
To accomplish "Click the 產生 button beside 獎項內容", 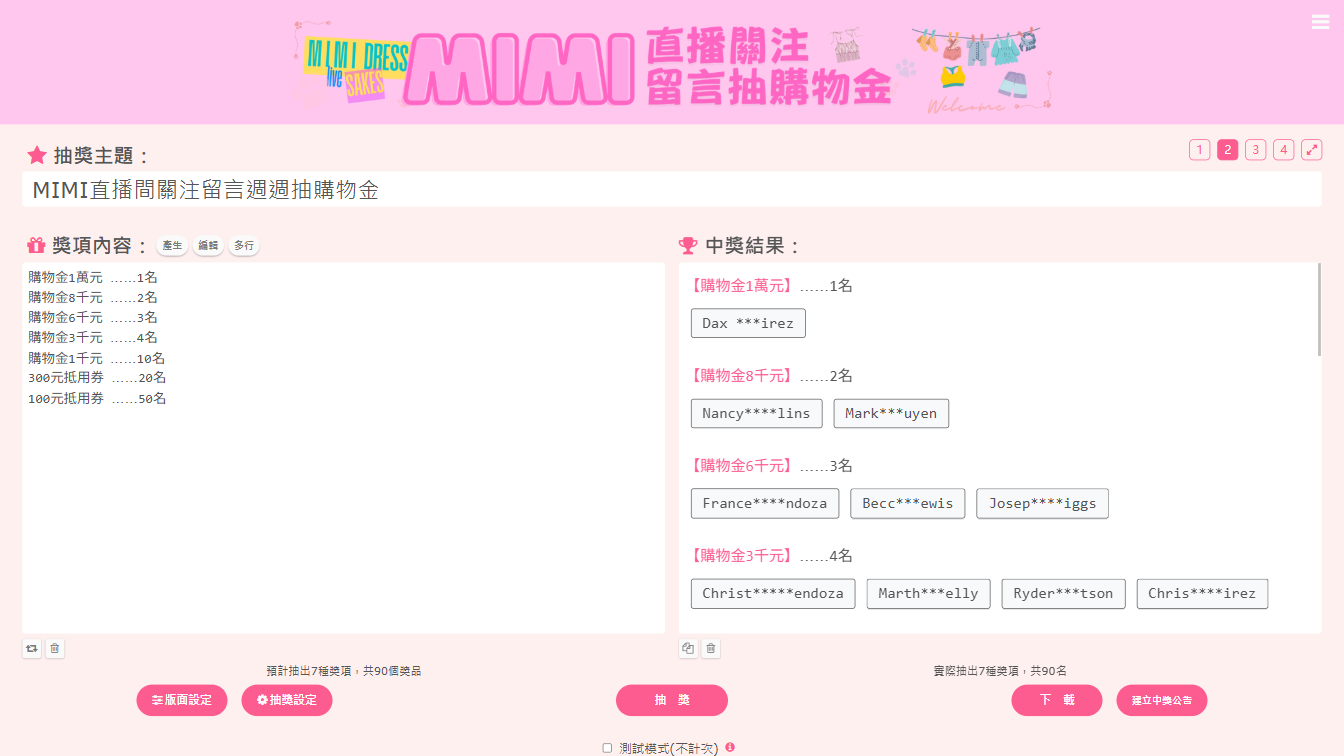I will [x=172, y=246].
